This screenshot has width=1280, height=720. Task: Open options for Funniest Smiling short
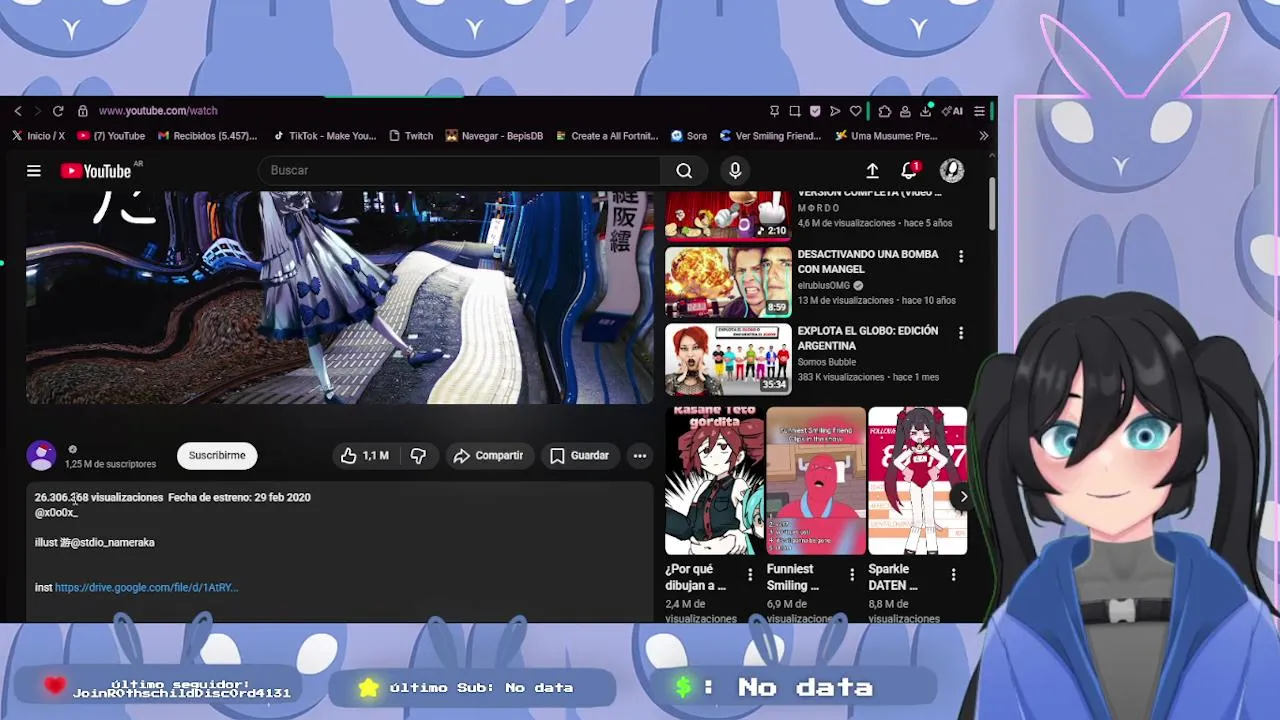(852, 574)
